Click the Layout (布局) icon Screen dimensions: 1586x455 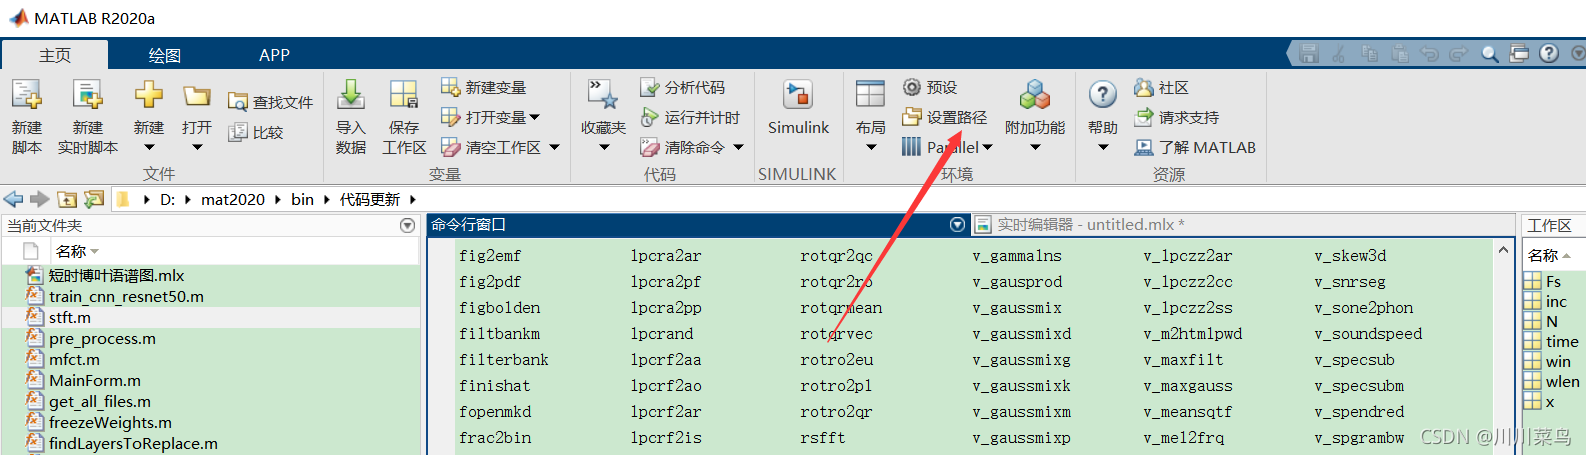(870, 95)
